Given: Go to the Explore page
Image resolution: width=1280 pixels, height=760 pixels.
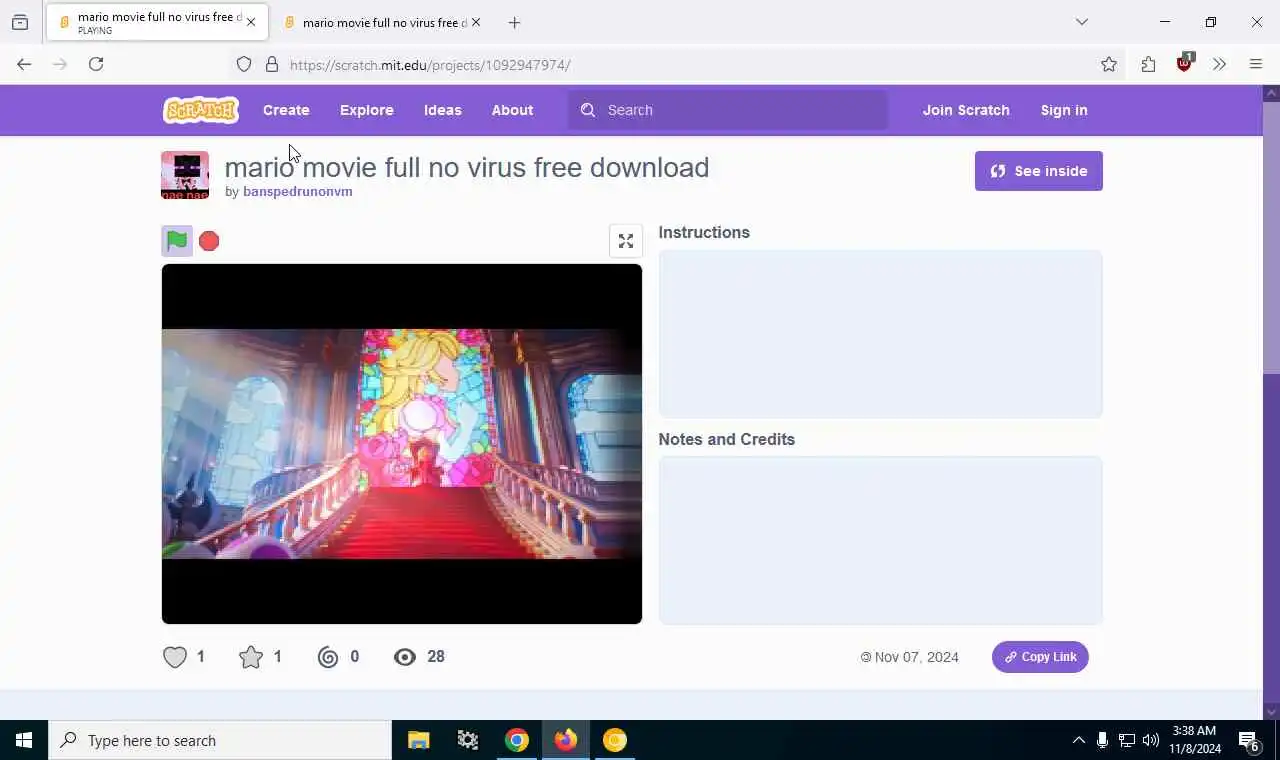Looking at the screenshot, I should click(367, 110).
